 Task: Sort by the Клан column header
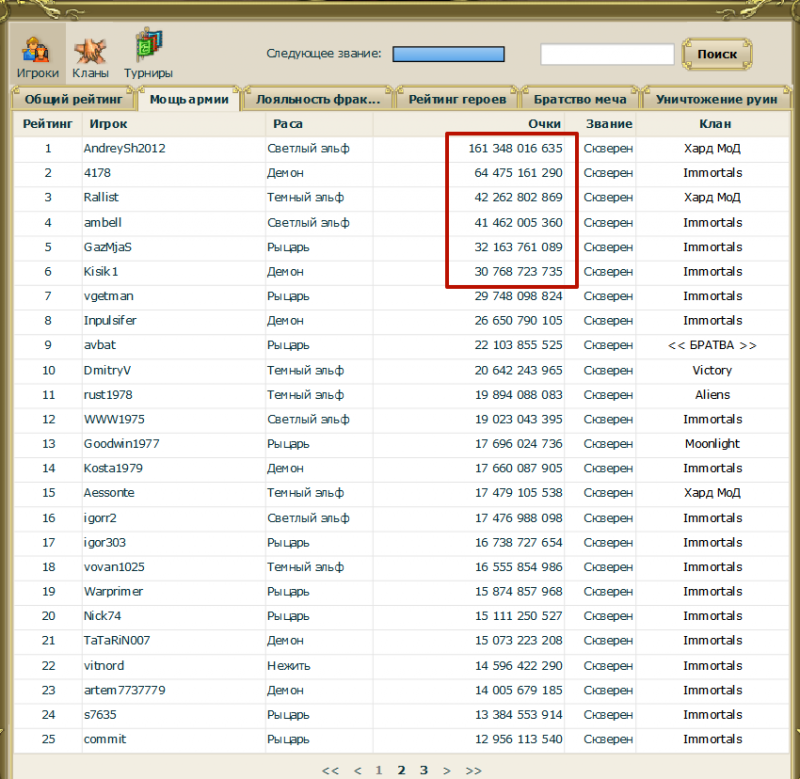click(x=715, y=124)
